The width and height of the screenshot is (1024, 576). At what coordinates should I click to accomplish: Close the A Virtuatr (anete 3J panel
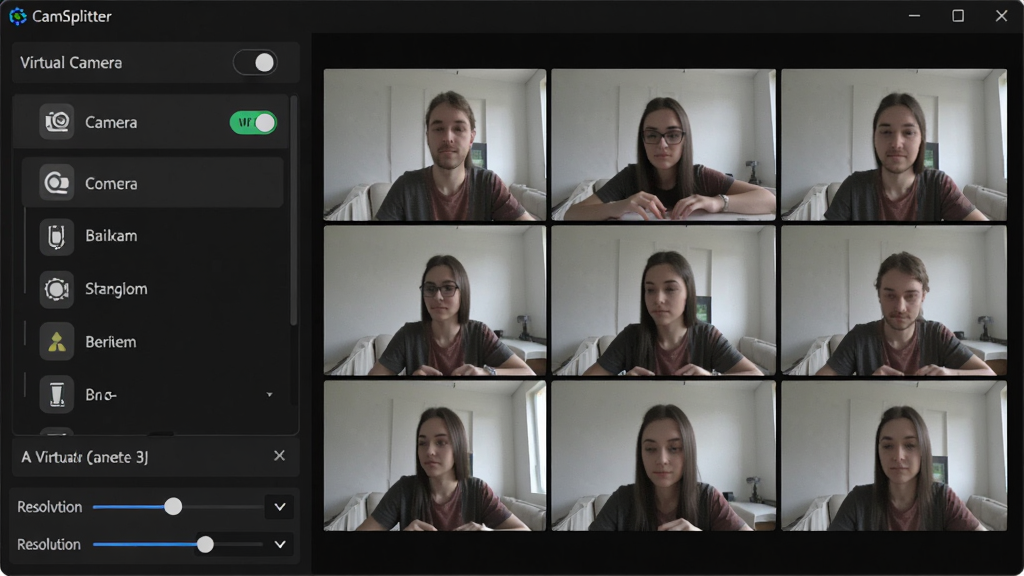pos(280,456)
